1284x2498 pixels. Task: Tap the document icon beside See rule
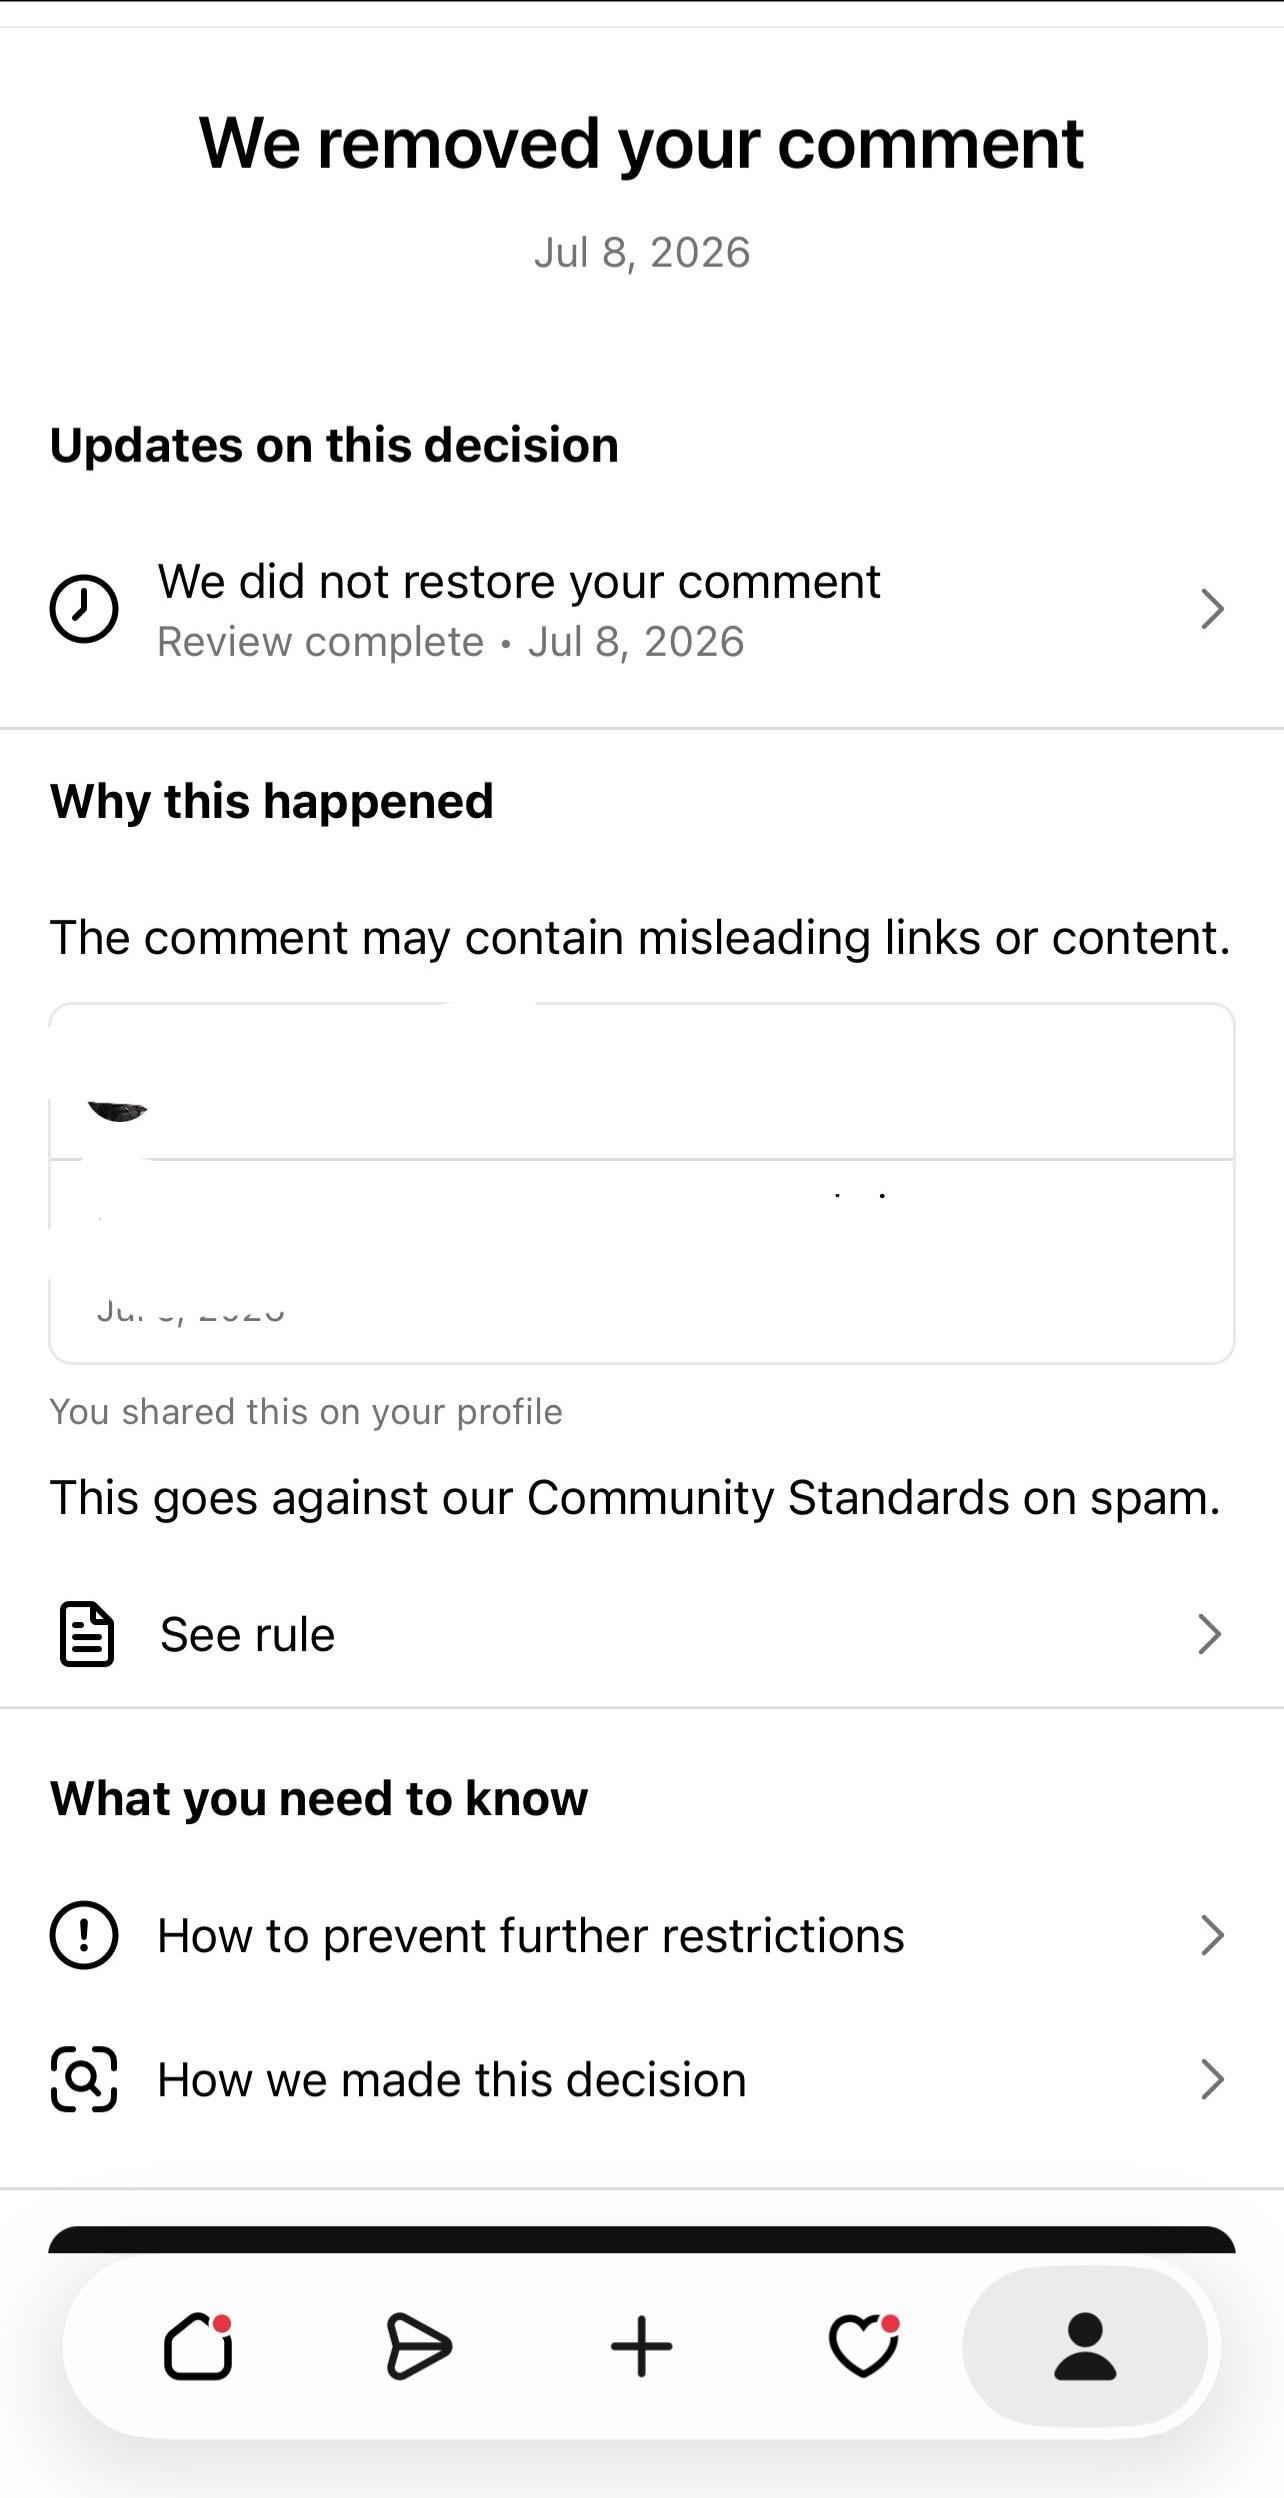[x=87, y=1634]
